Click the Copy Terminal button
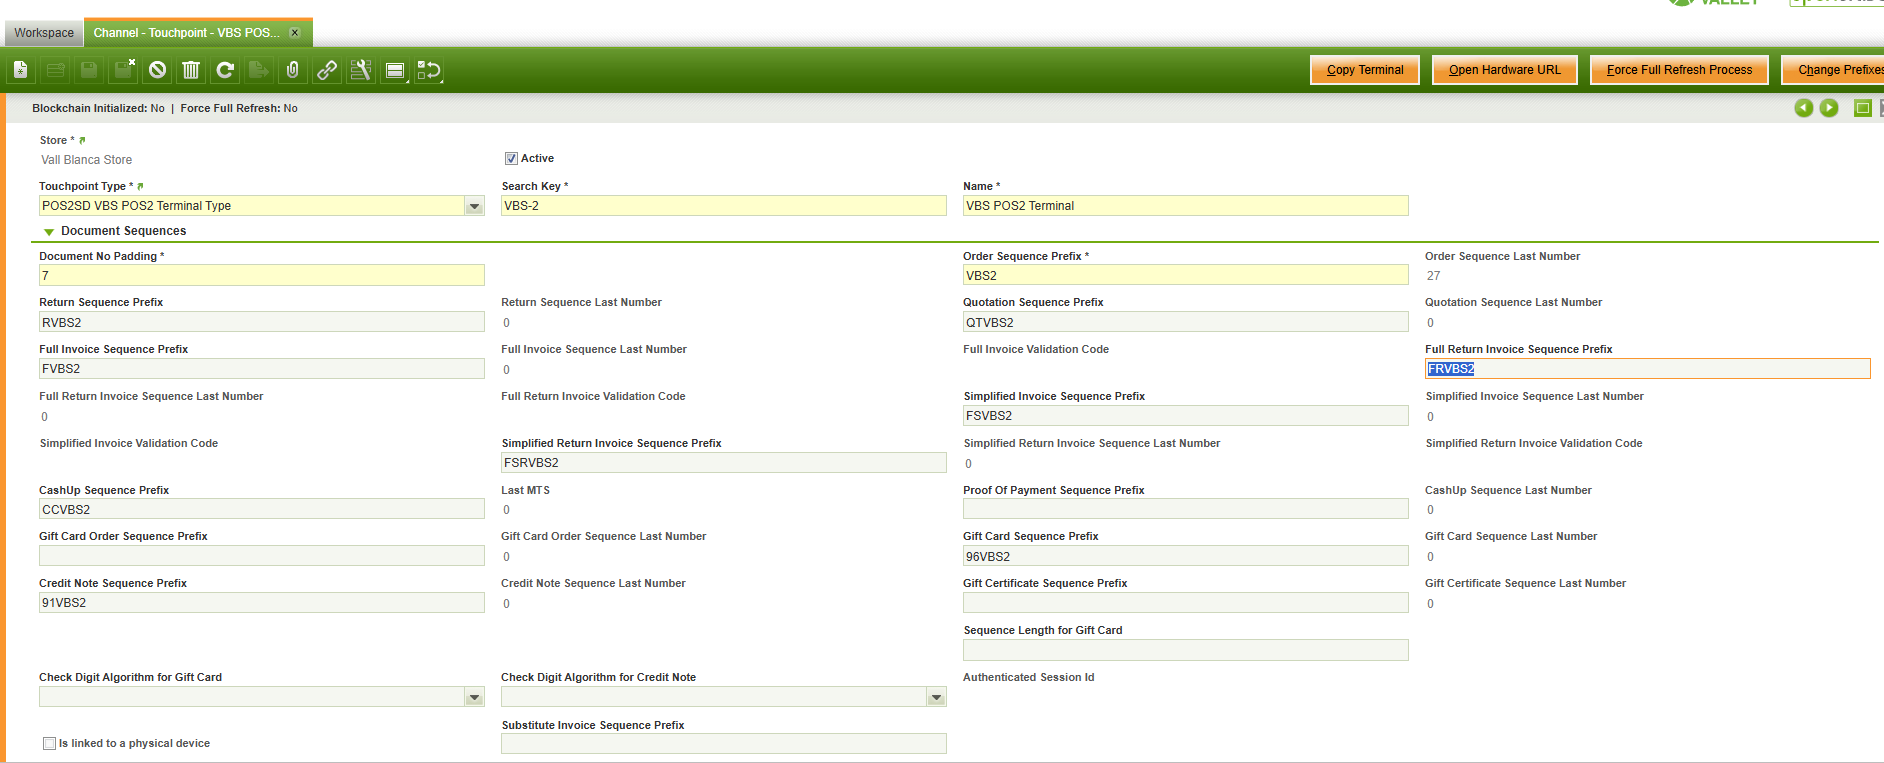The image size is (1884, 763). 1364,70
